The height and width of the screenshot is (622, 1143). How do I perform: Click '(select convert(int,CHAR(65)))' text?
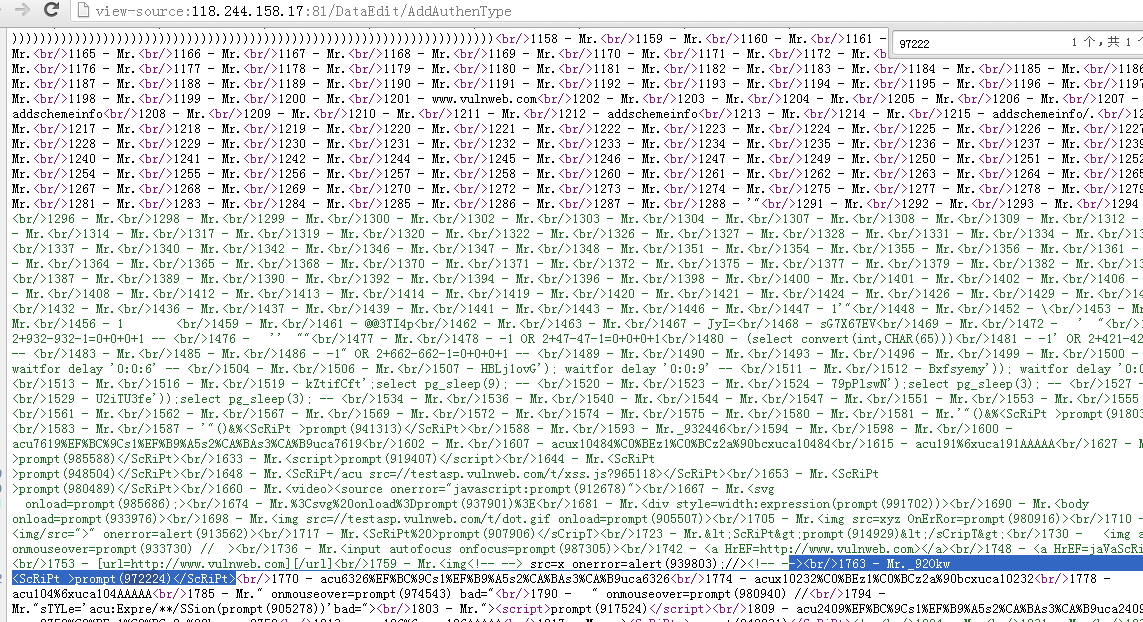tap(850, 339)
